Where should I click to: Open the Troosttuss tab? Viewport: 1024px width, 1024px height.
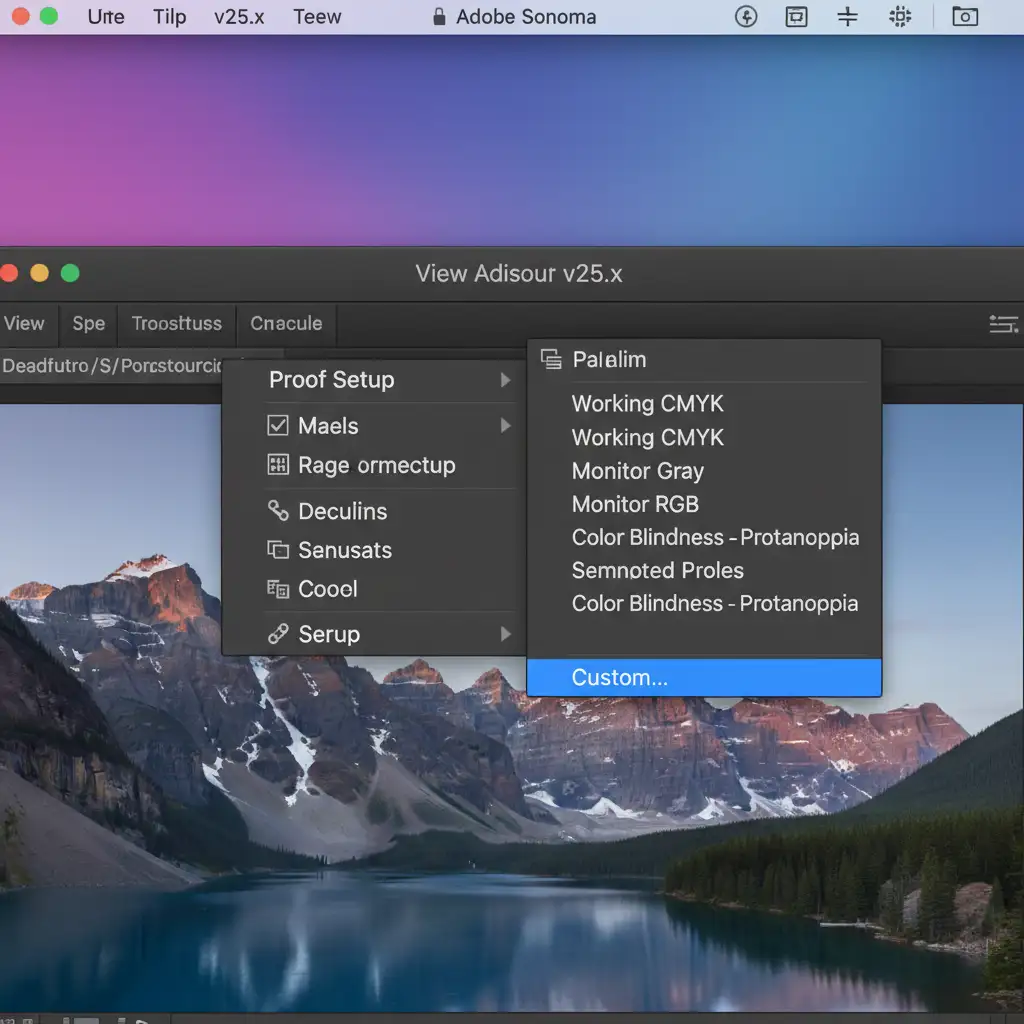point(176,323)
